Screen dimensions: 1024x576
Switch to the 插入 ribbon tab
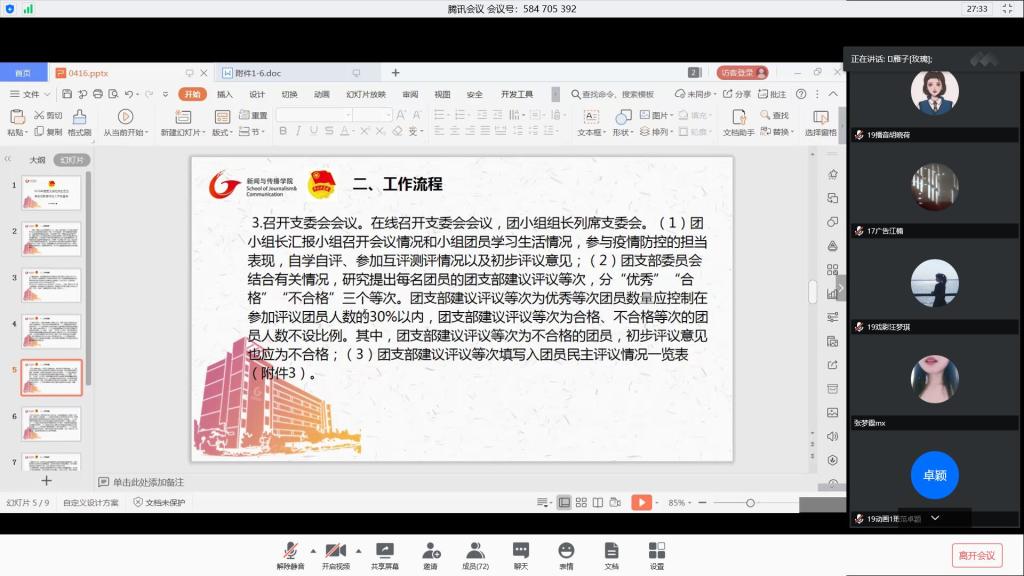click(x=225, y=94)
